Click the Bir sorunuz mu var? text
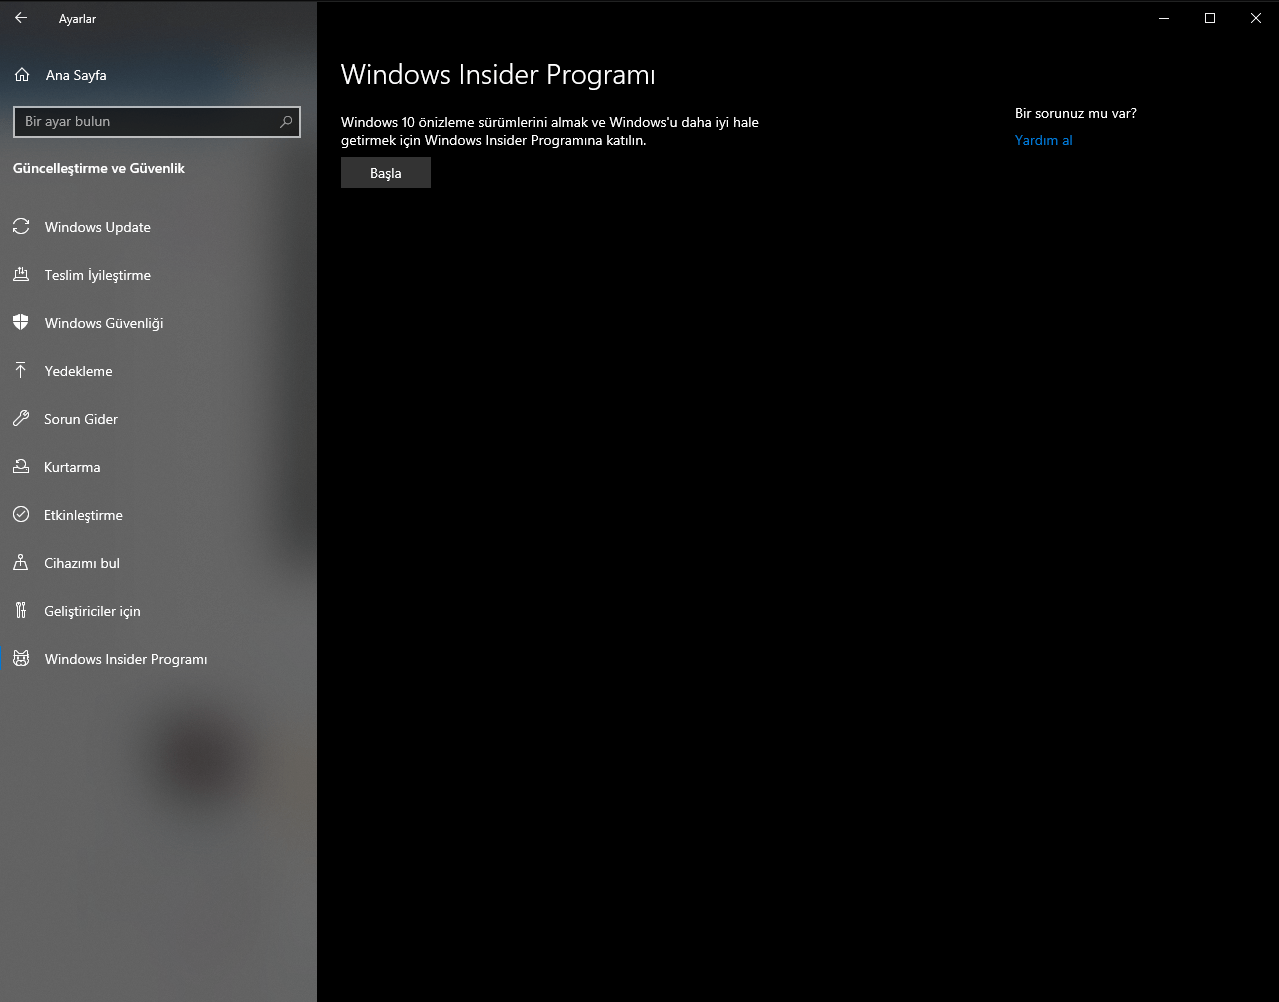The height and width of the screenshot is (1002, 1279). pos(1076,114)
